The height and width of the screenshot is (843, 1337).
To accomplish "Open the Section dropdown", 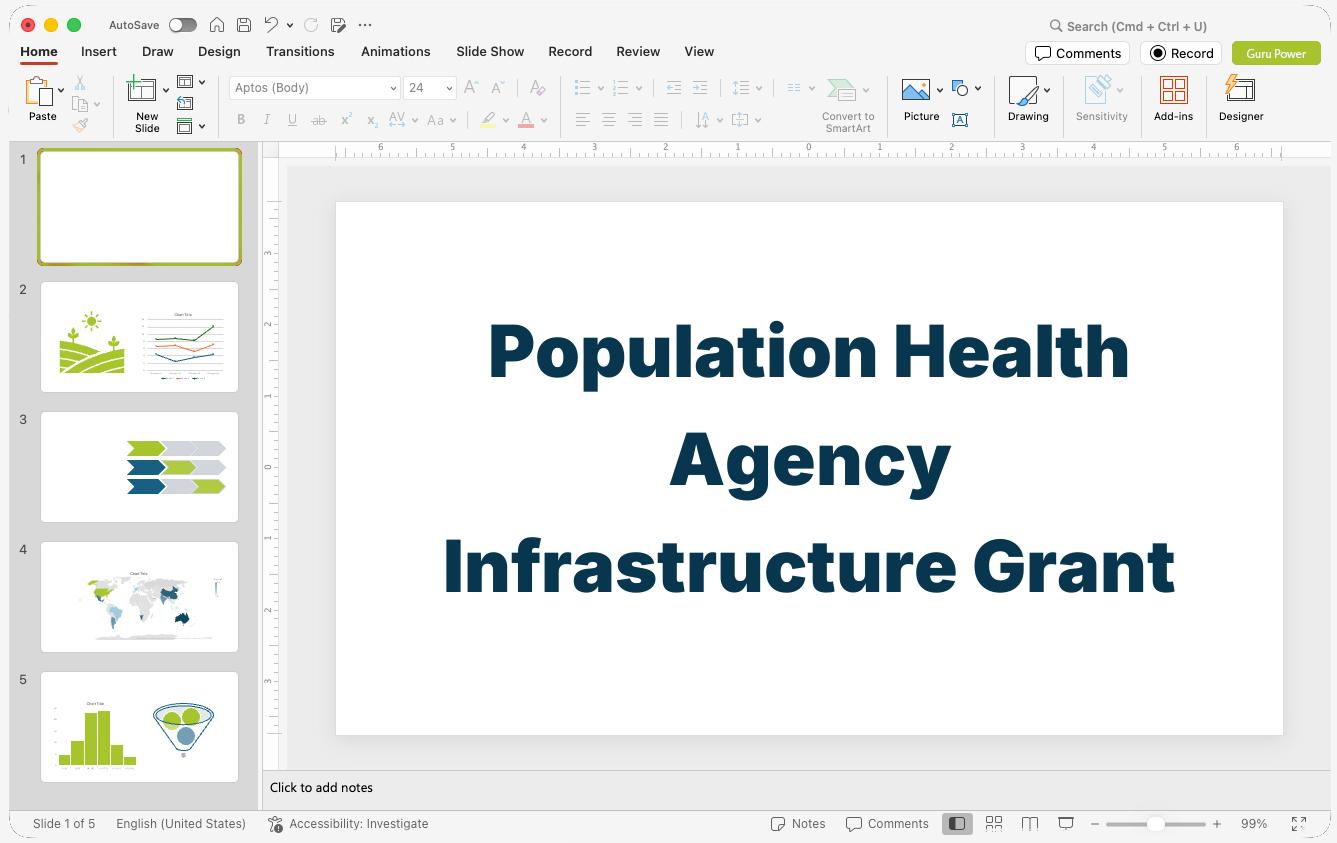I will pyautogui.click(x=190, y=126).
